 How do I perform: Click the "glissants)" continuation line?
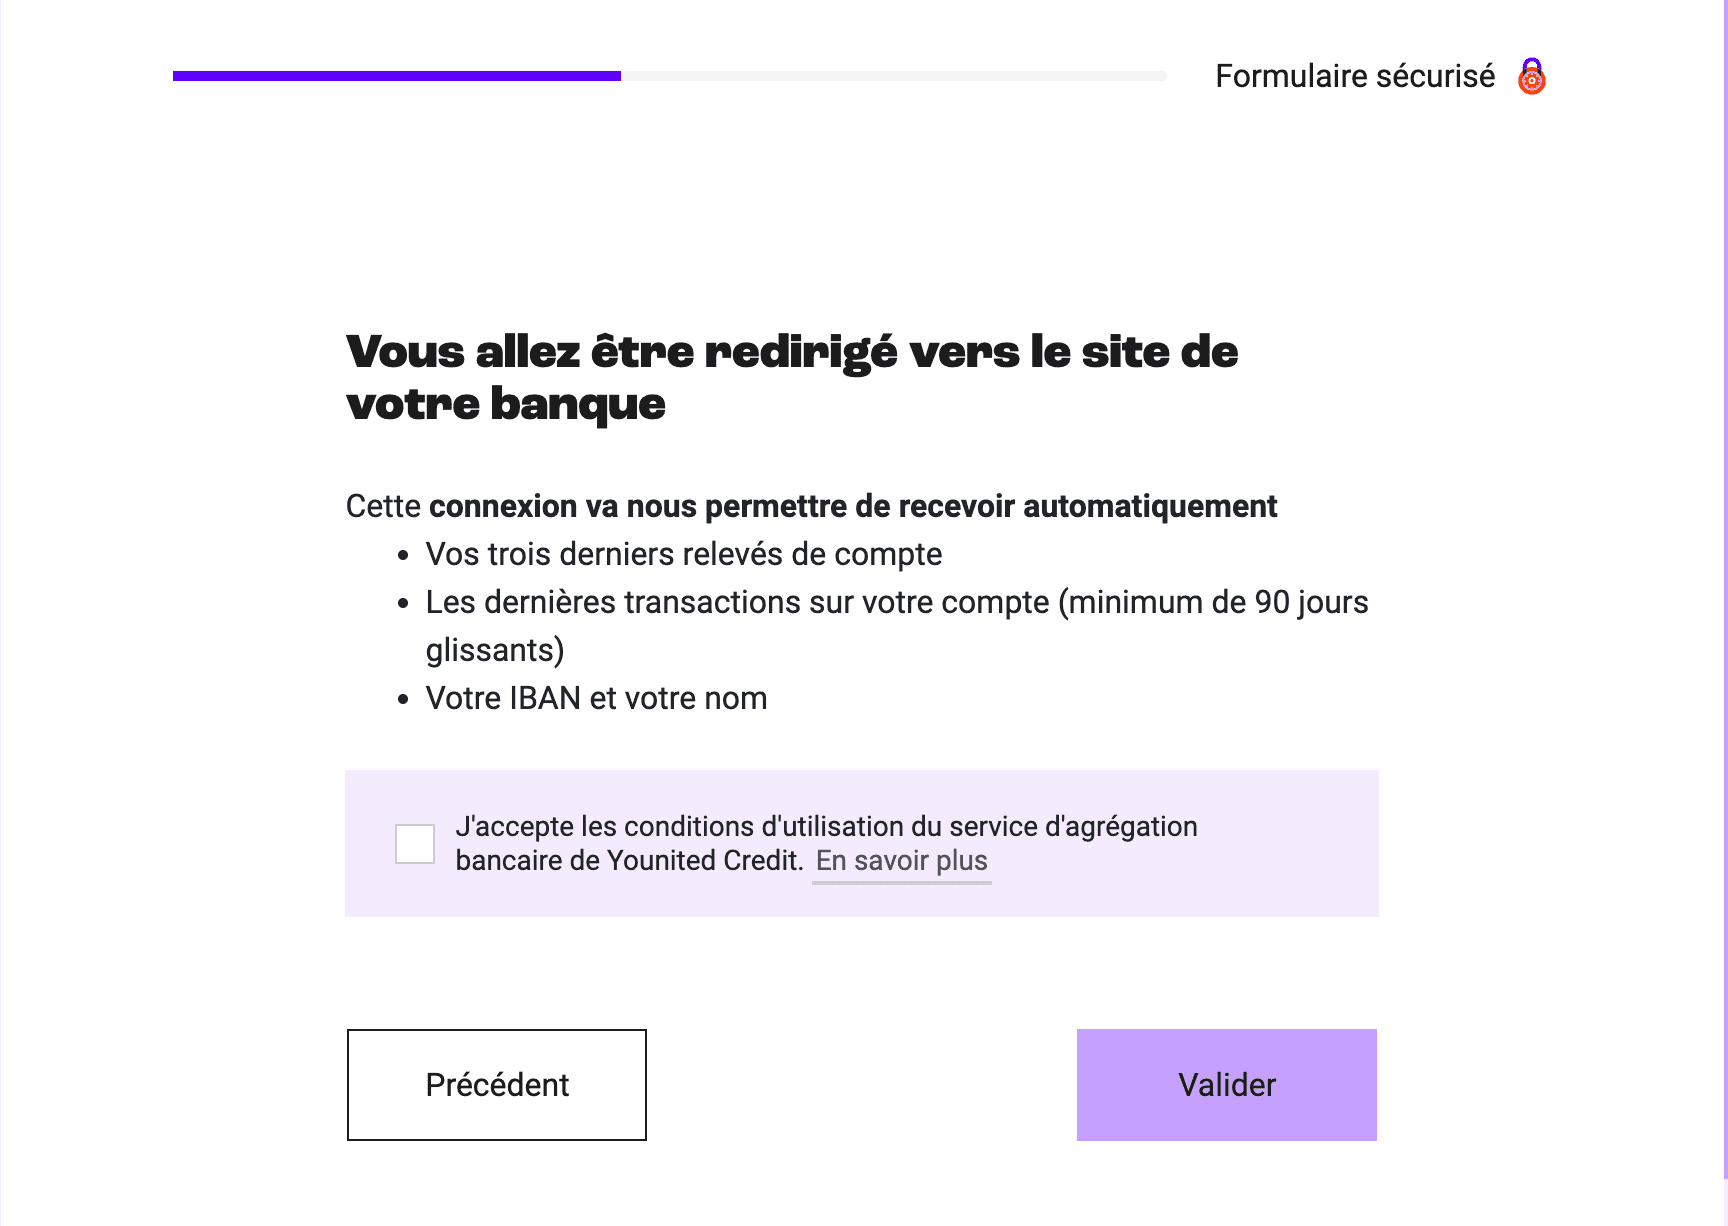(495, 651)
